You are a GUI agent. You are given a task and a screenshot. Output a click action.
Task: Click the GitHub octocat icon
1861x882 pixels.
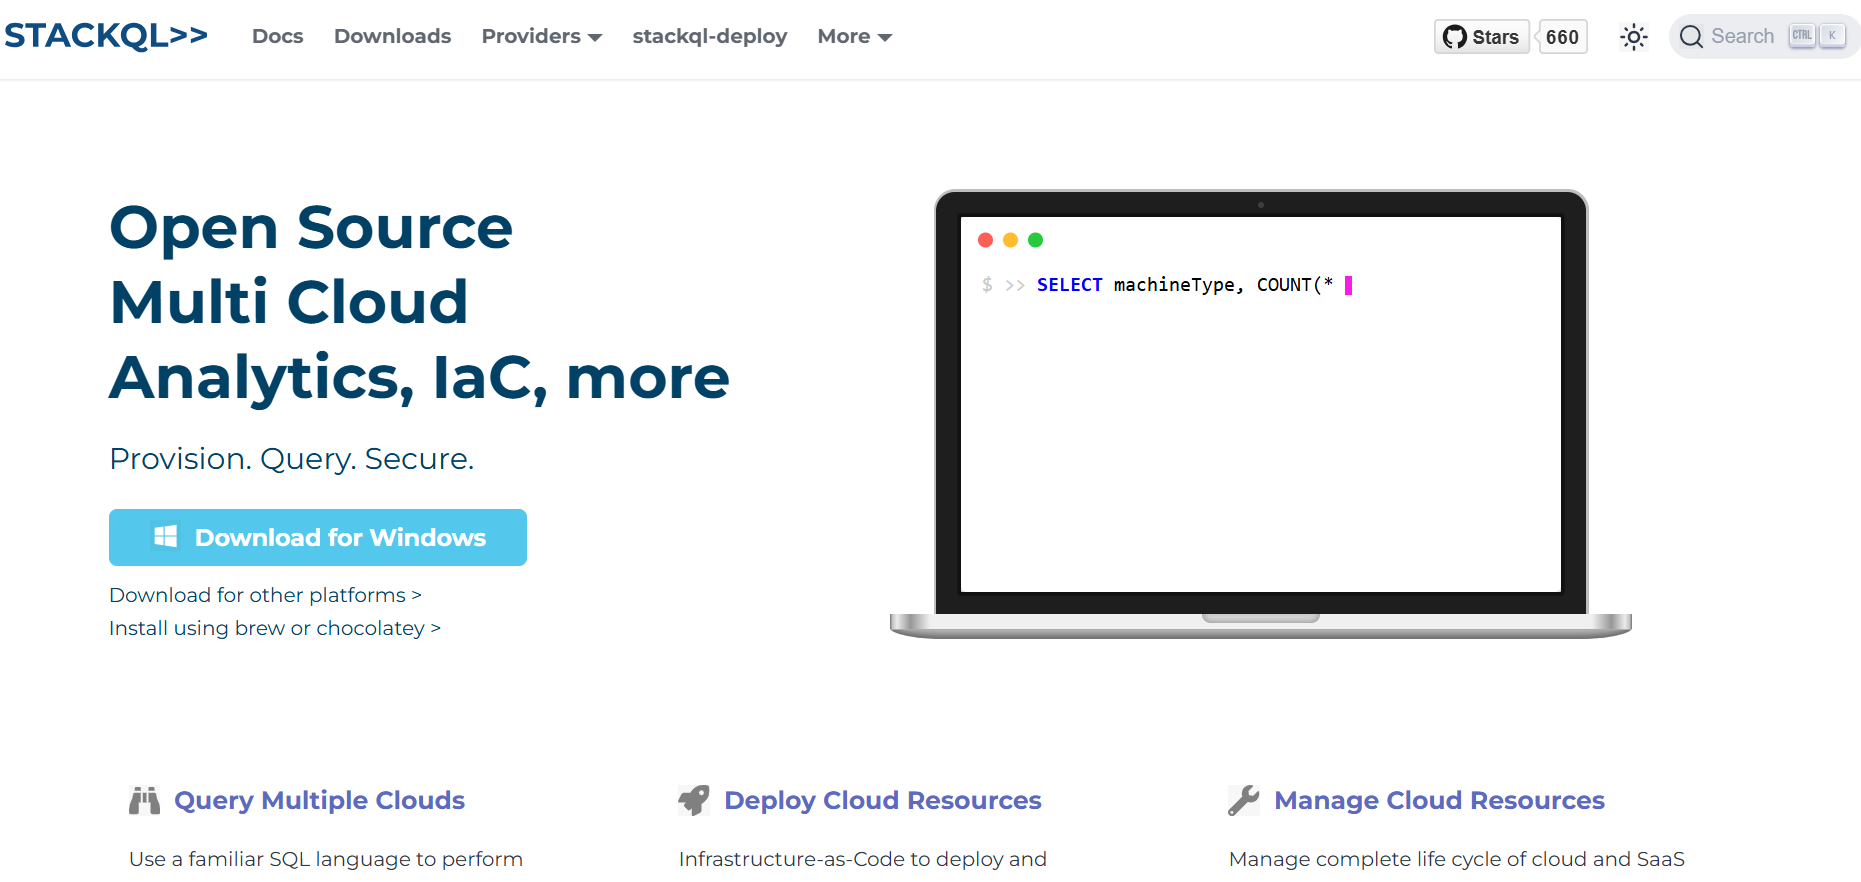(1455, 37)
